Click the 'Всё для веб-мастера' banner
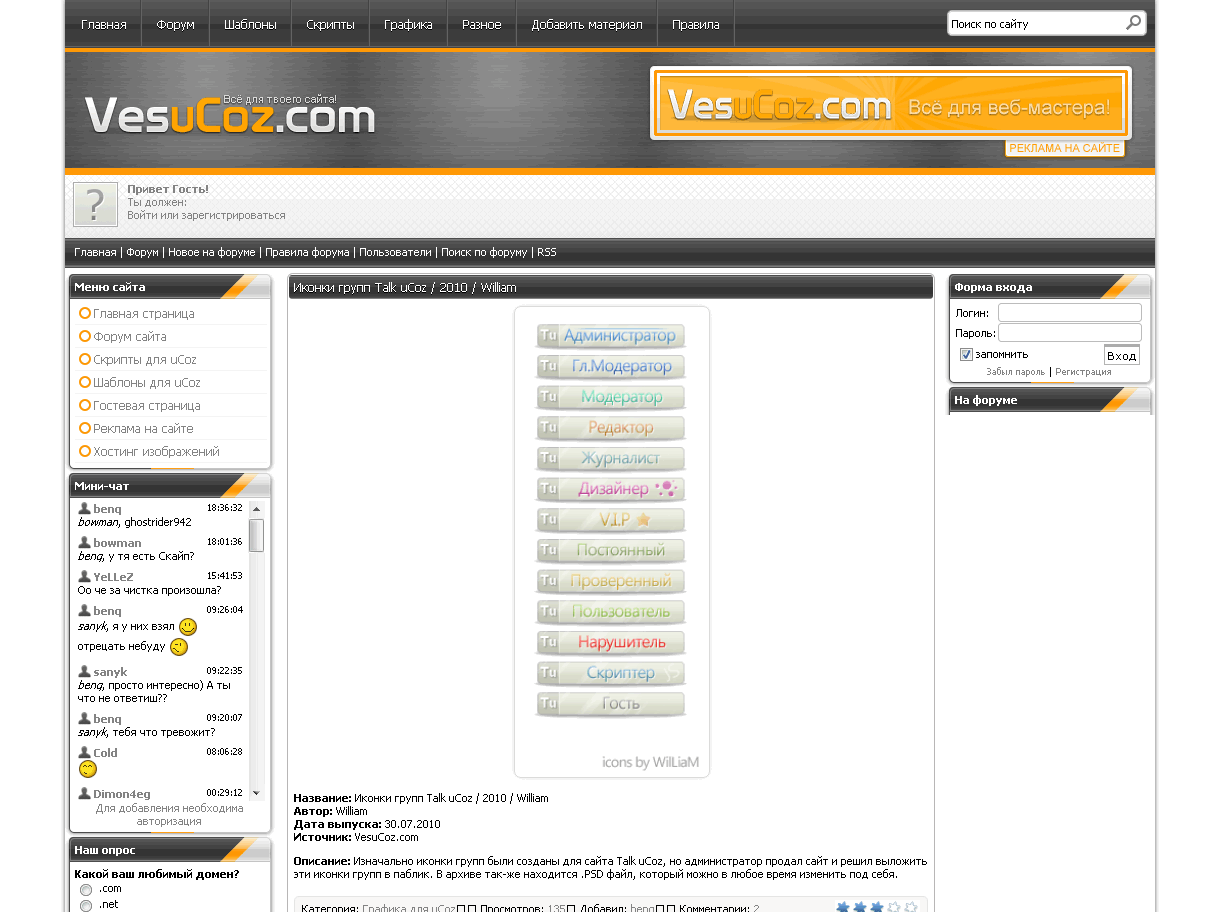 click(x=891, y=104)
